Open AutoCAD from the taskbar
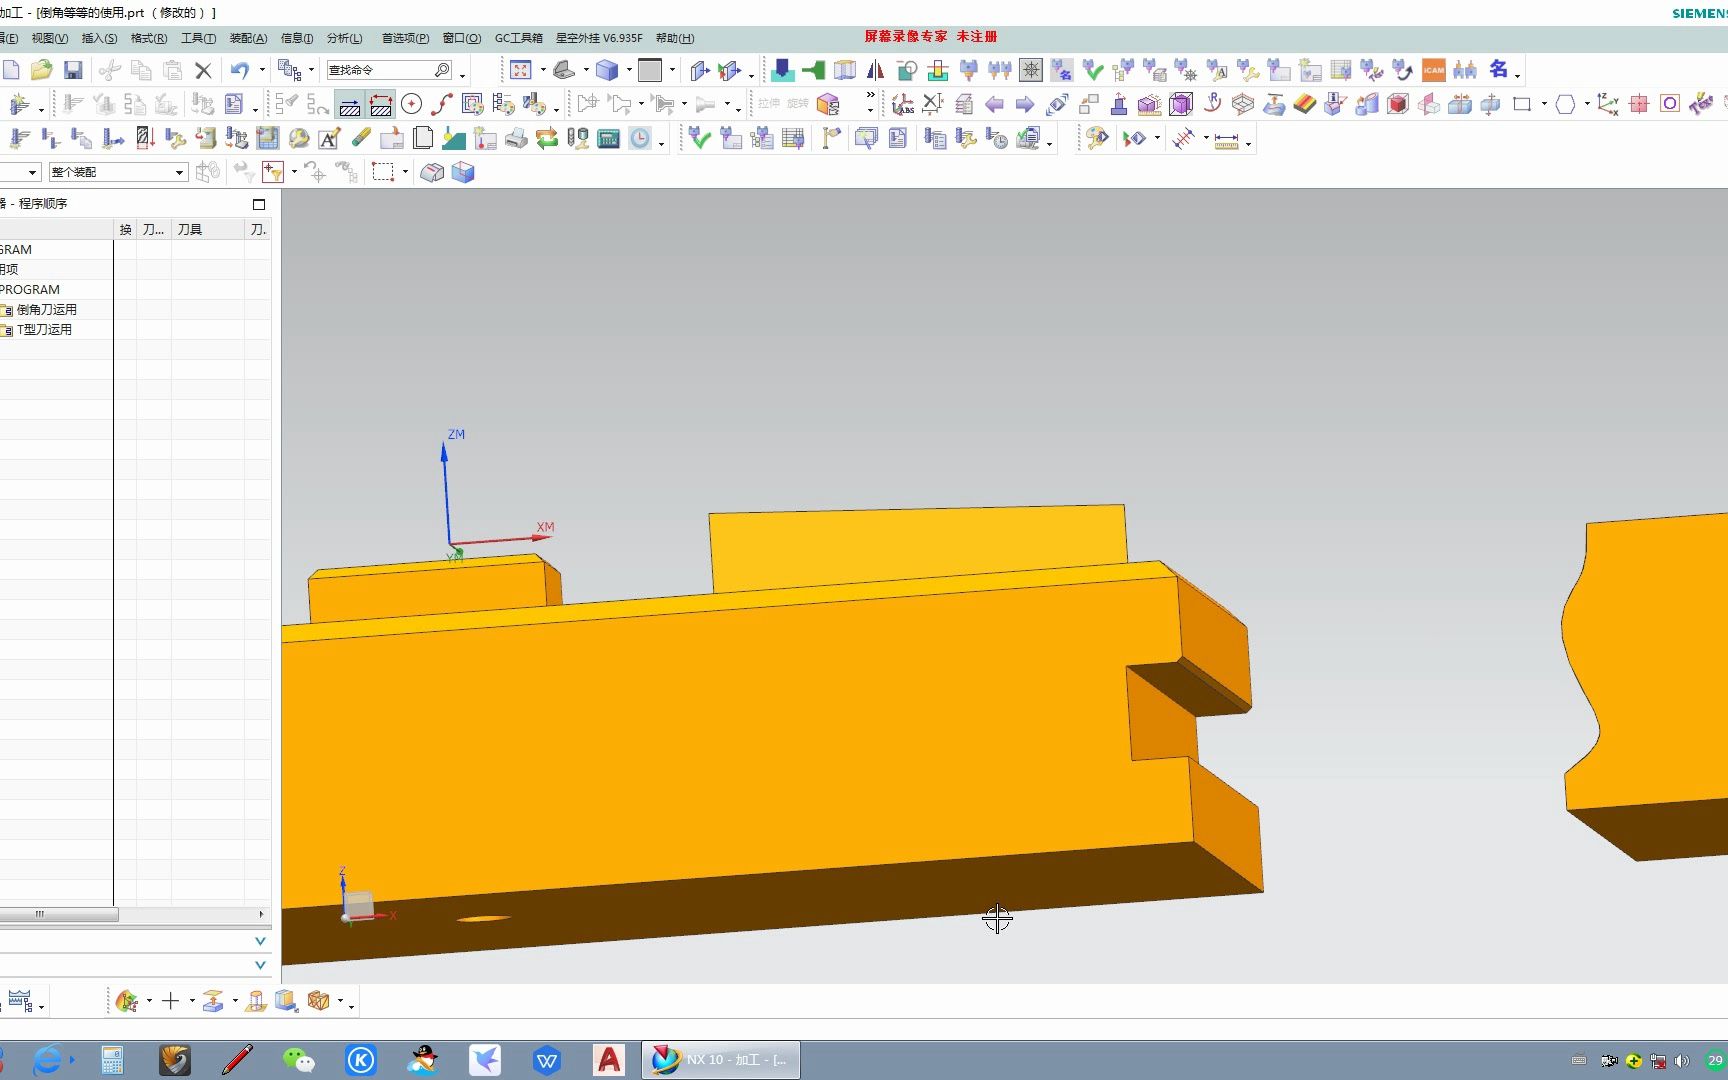 pyautogui.click(x=608, y=1060)
